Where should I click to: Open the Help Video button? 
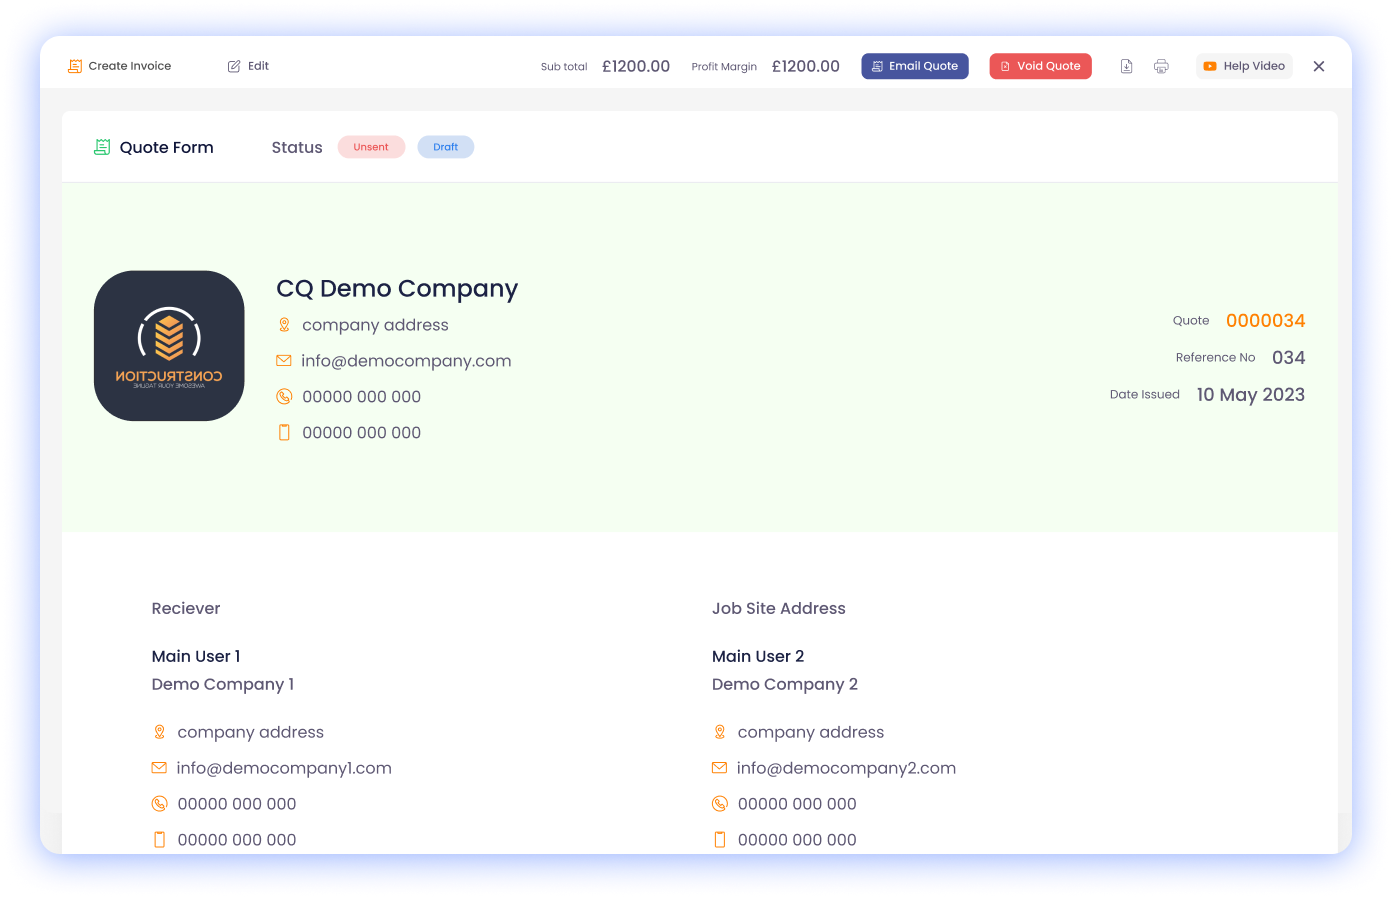(1244, 66)
